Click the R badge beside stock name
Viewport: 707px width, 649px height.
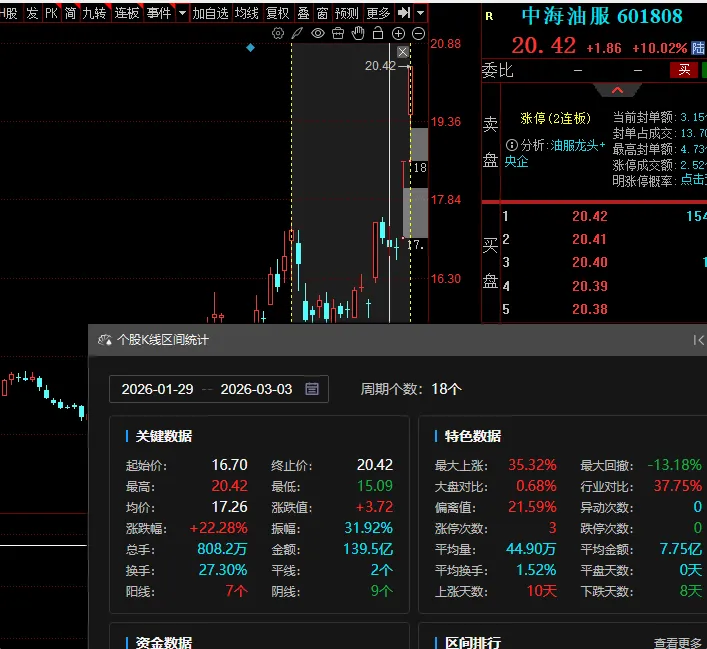coord(489,17)
